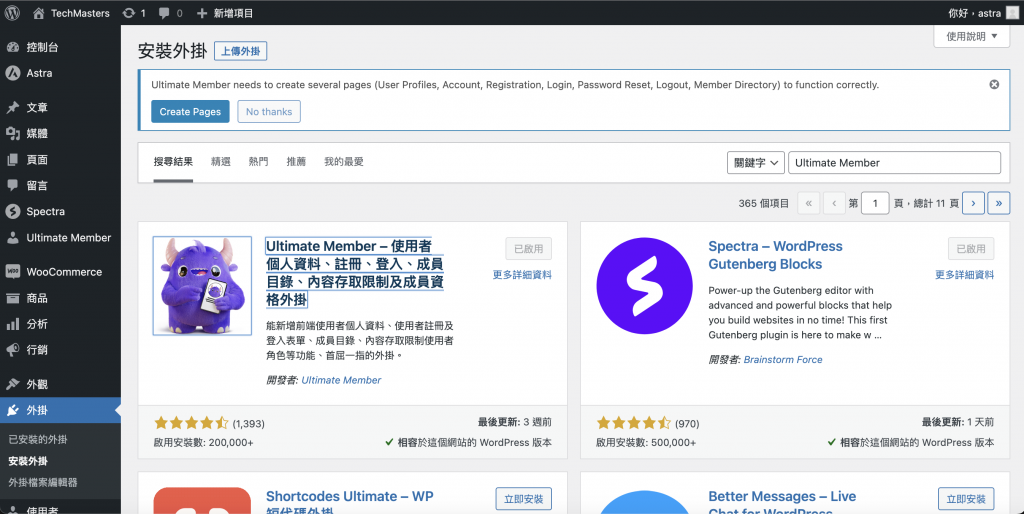Open the Brainstorm Force developer link
This screenshot has height=514, width=1024.
(x=782, y=359)
